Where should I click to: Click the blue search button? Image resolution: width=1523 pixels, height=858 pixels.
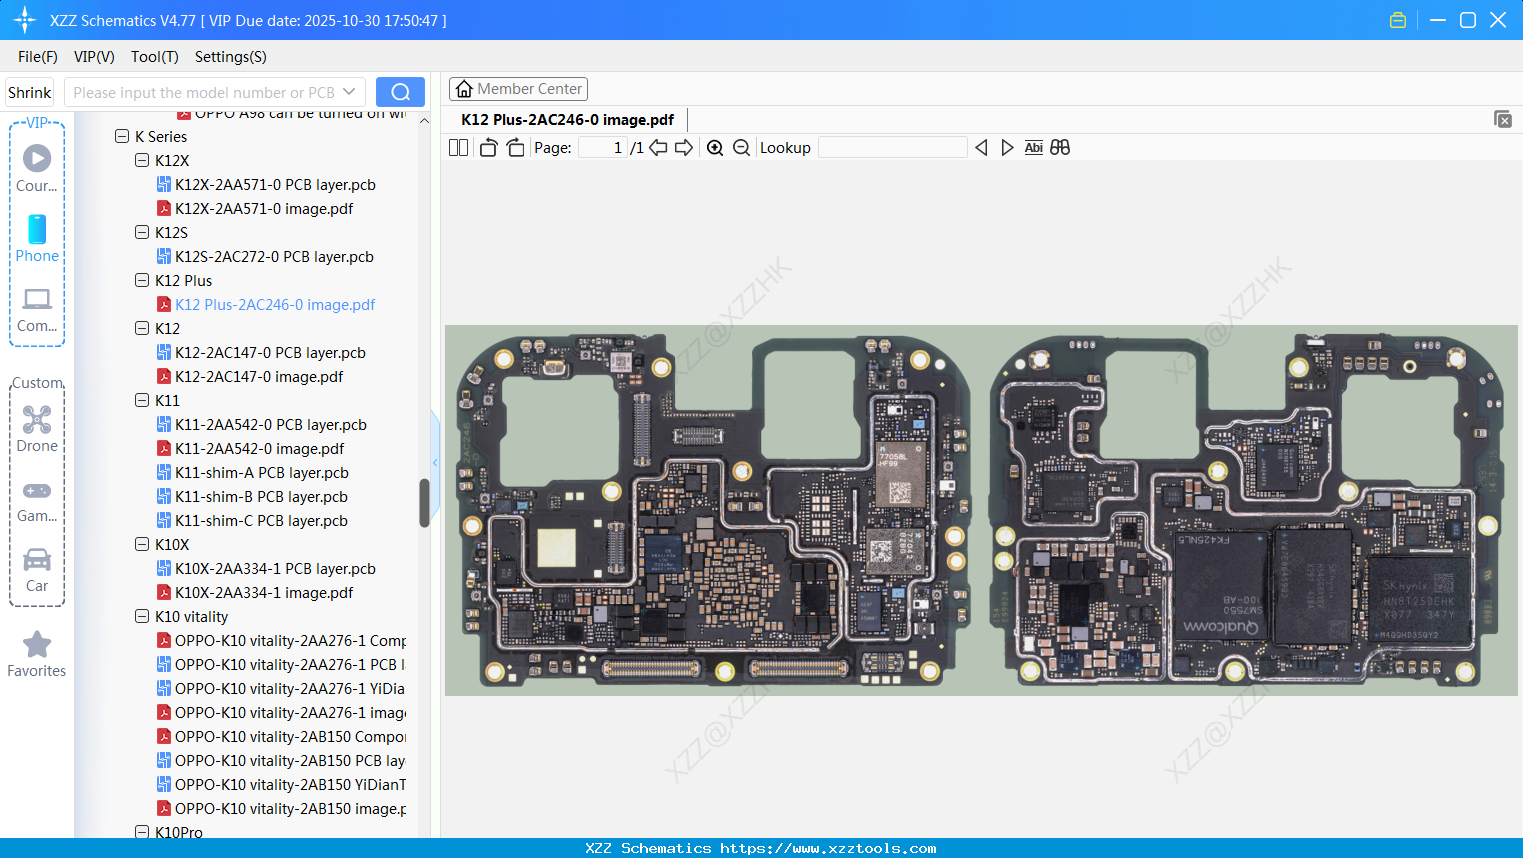[x=400, y=91]
